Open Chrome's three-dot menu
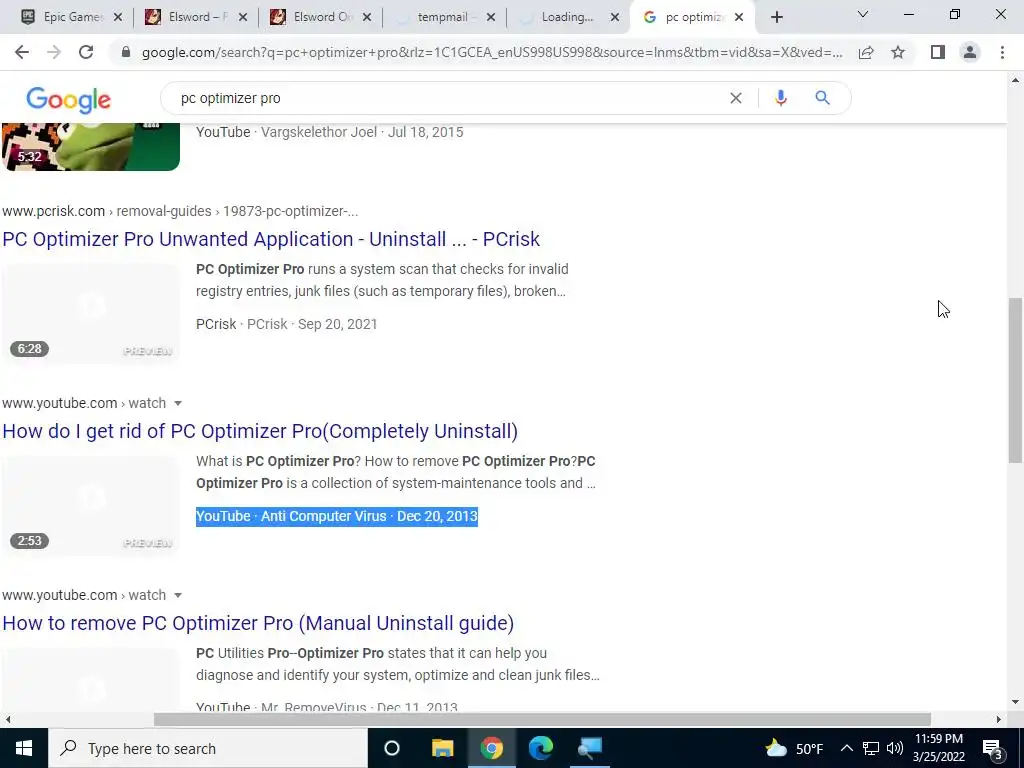Screen dimensions: 1024x768 click(x=1002, y=52)
